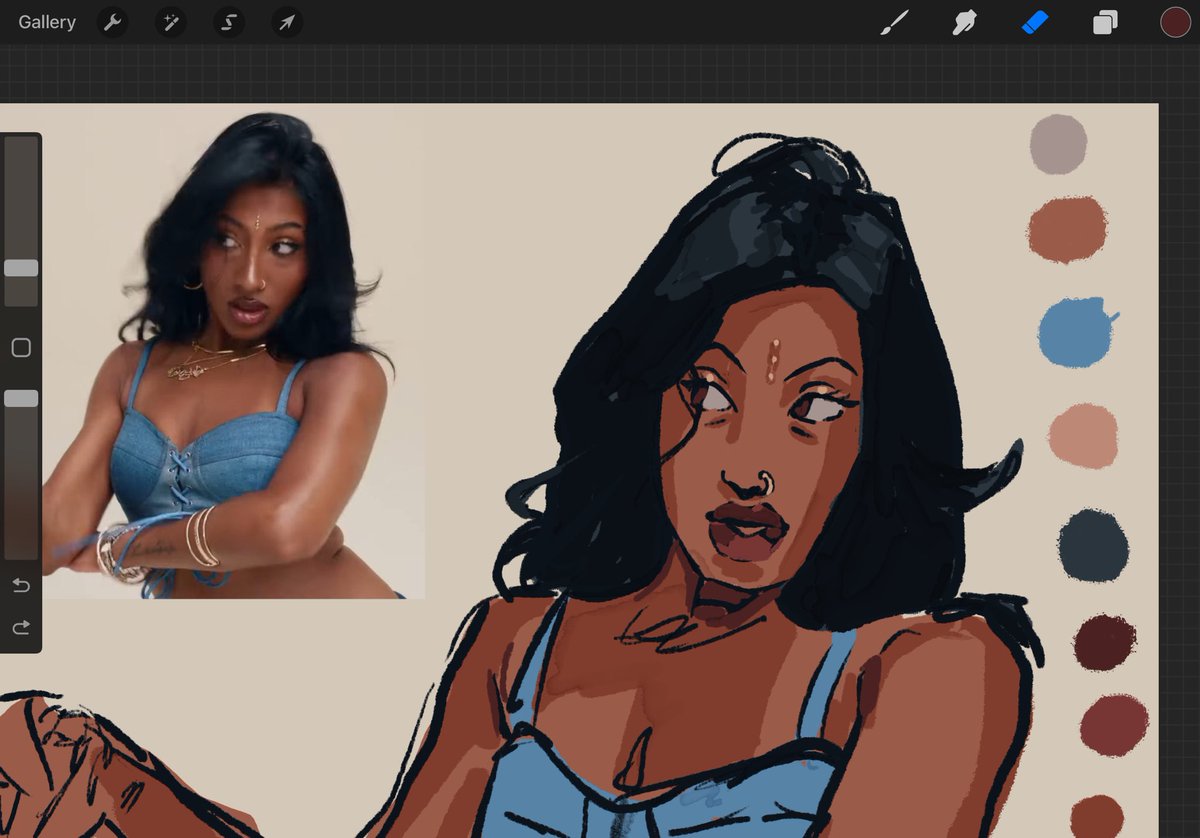Image resolution: width=1200 pixels, height=838 pixels.
Task: Click the rust brown swatch at canvas bottom
Action: point(1097,816)
